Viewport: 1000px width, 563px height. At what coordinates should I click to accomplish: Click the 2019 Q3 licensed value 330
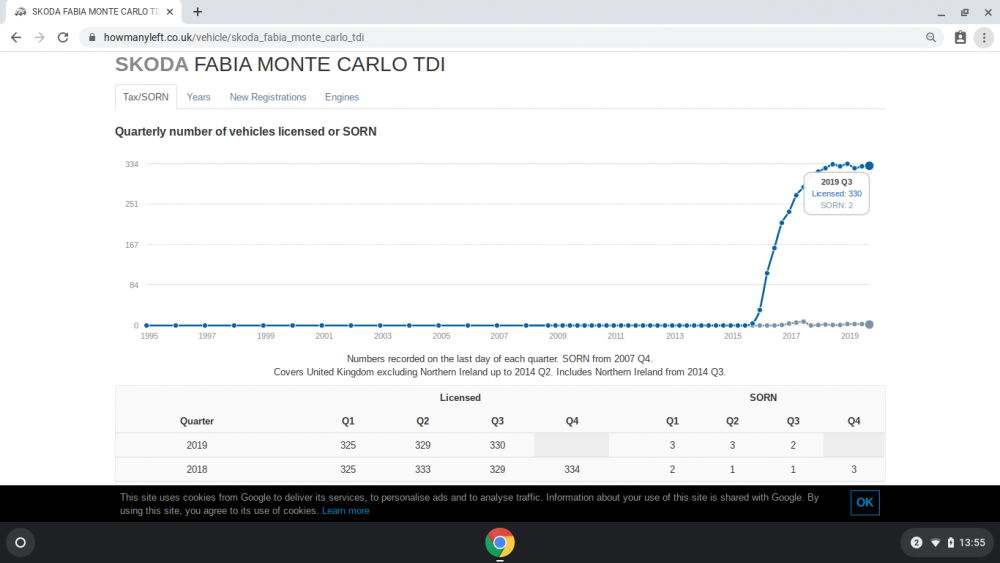pos(497,445)
